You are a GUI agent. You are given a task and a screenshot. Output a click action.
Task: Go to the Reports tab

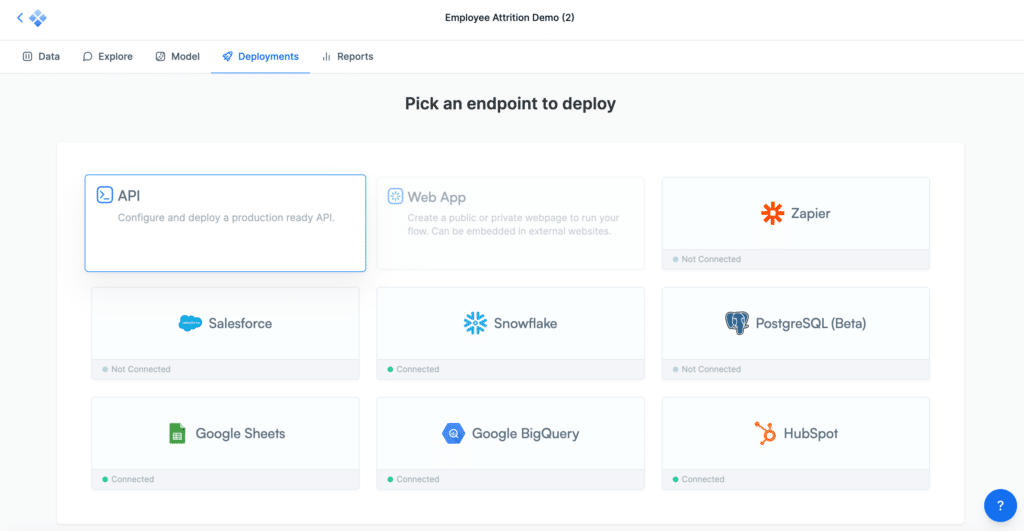(x=347, y=57)
